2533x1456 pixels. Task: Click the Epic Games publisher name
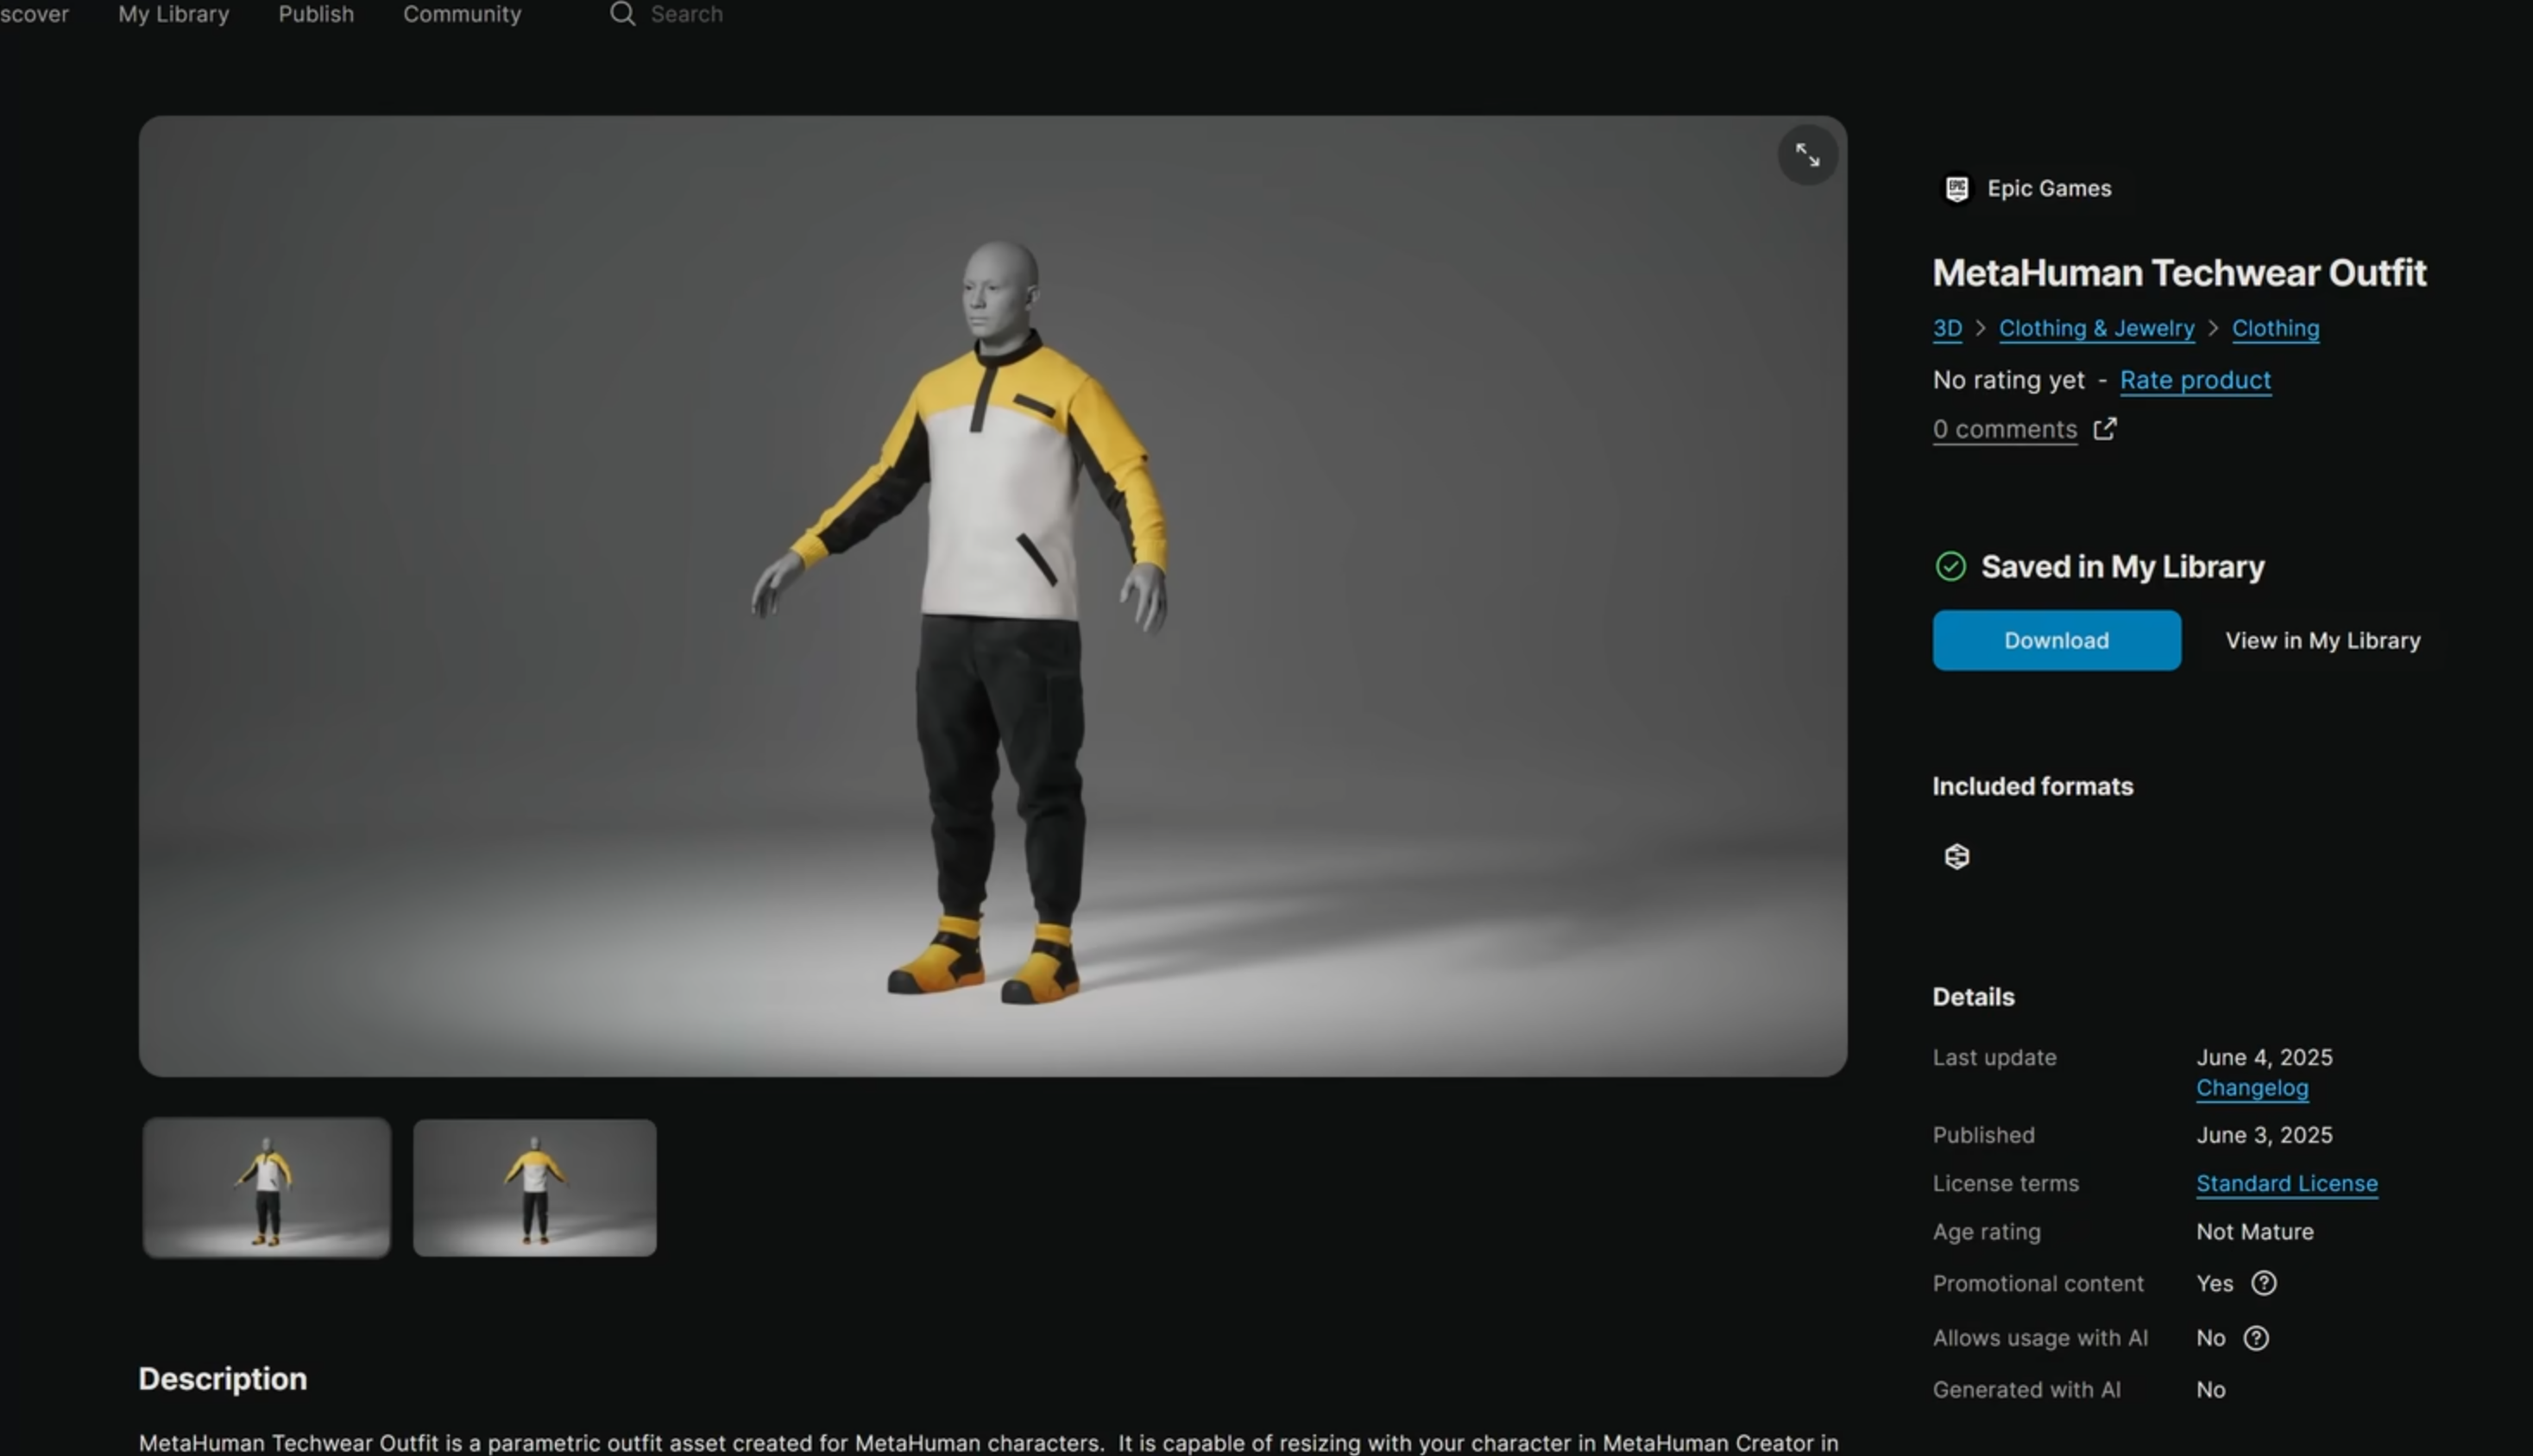2049,189
